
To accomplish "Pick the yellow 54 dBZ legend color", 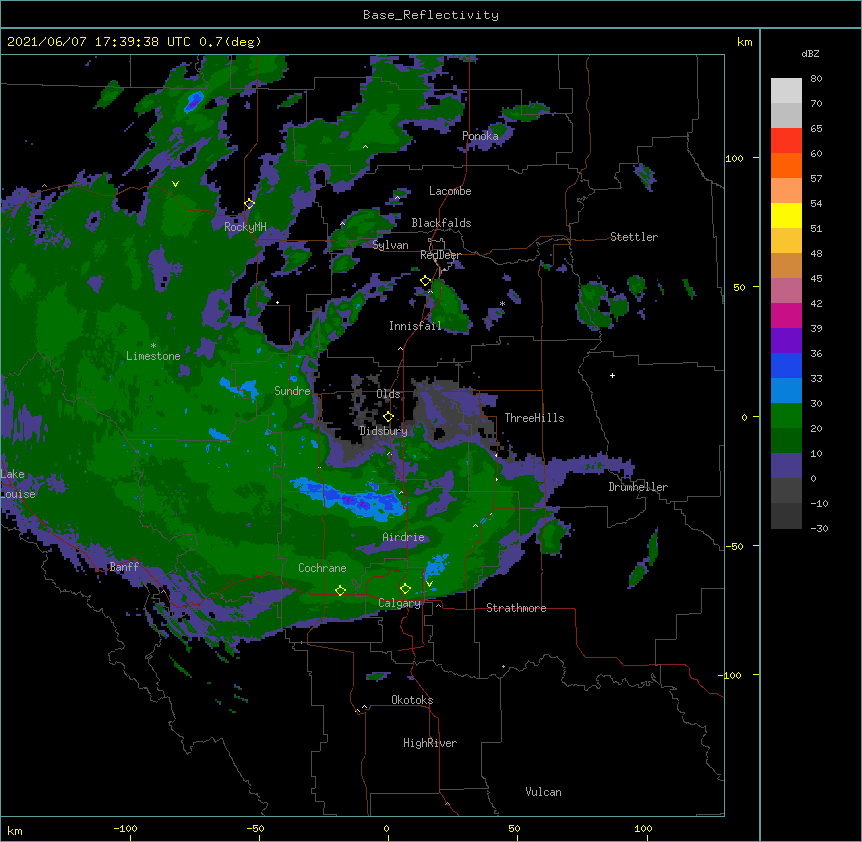I will click(x=786, y=215).
